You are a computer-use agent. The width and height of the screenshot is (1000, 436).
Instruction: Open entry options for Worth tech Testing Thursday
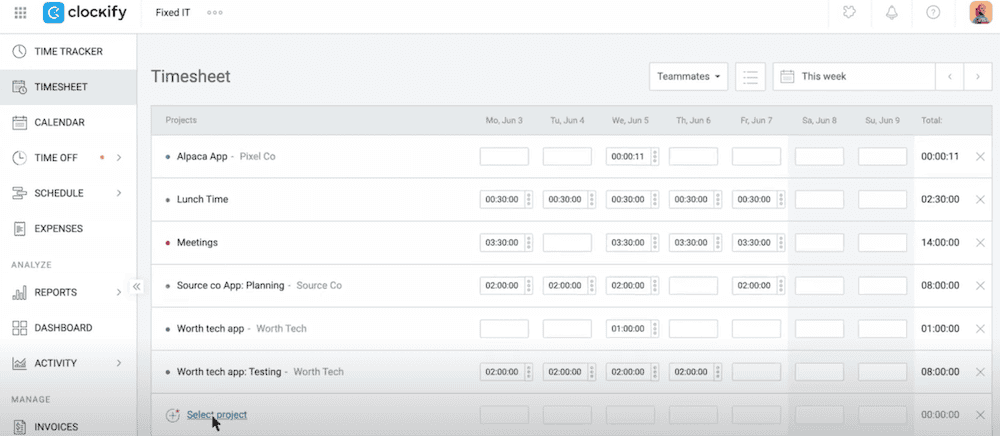click(x=717, y=372)
